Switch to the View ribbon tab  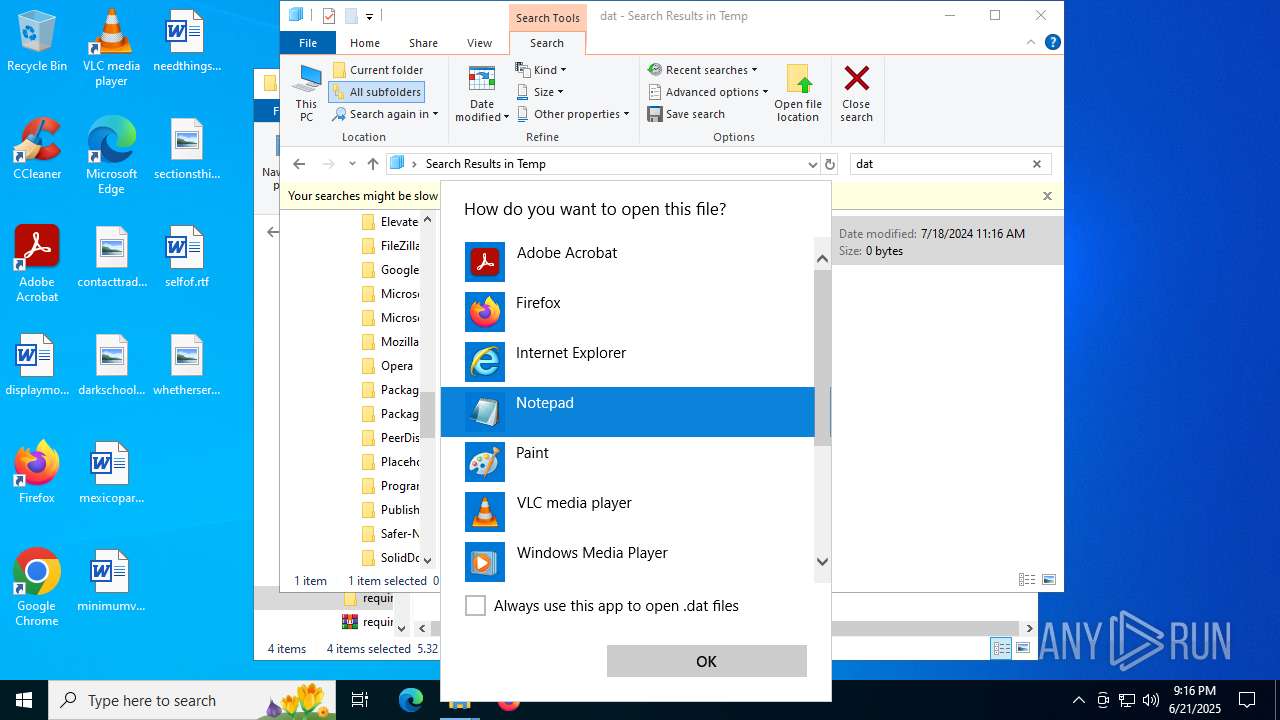point(480,43)
